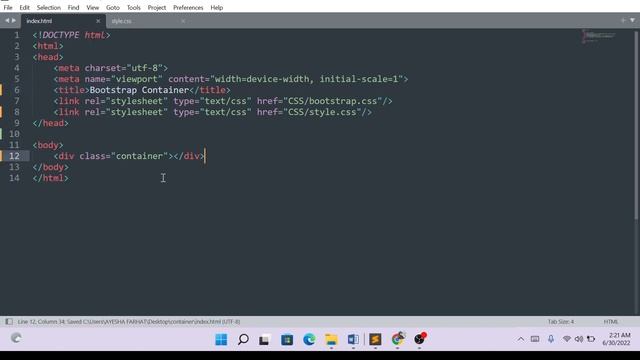Close the style.css tab
The image size is (640, 360).
[x=183, y=21]
